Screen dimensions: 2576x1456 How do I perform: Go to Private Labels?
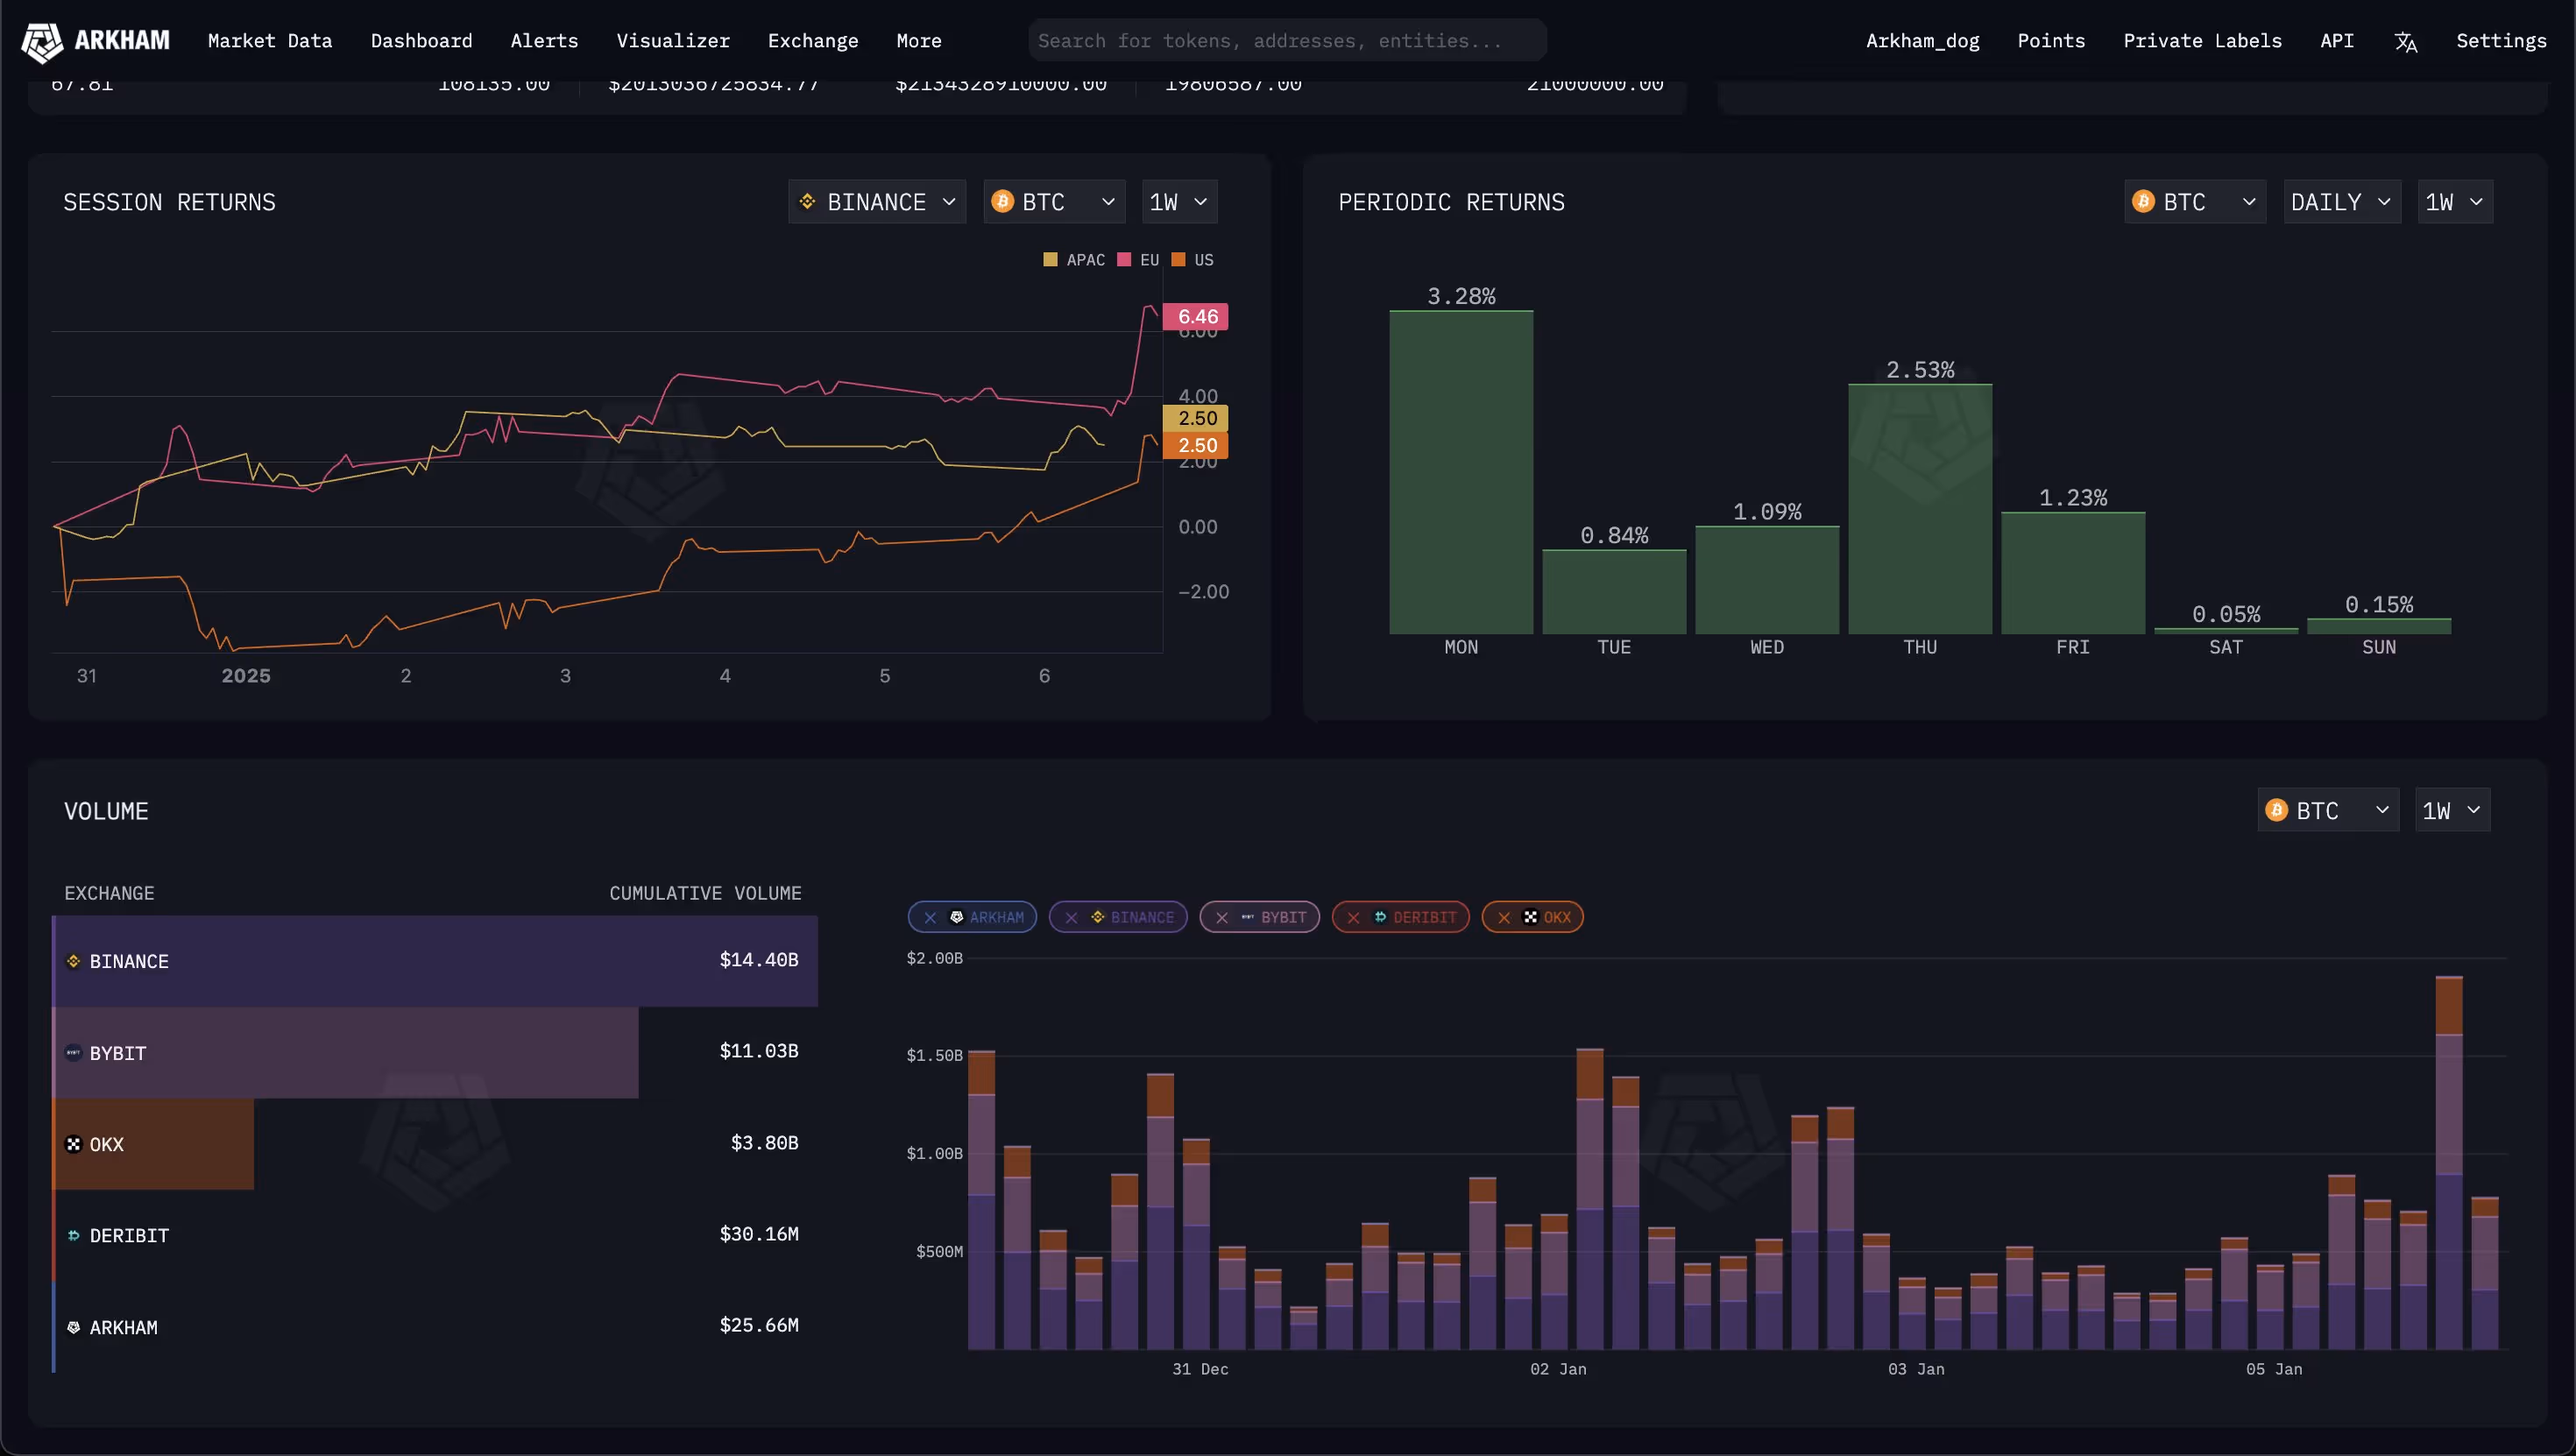pyautogui.click(x=2202, y=41)
